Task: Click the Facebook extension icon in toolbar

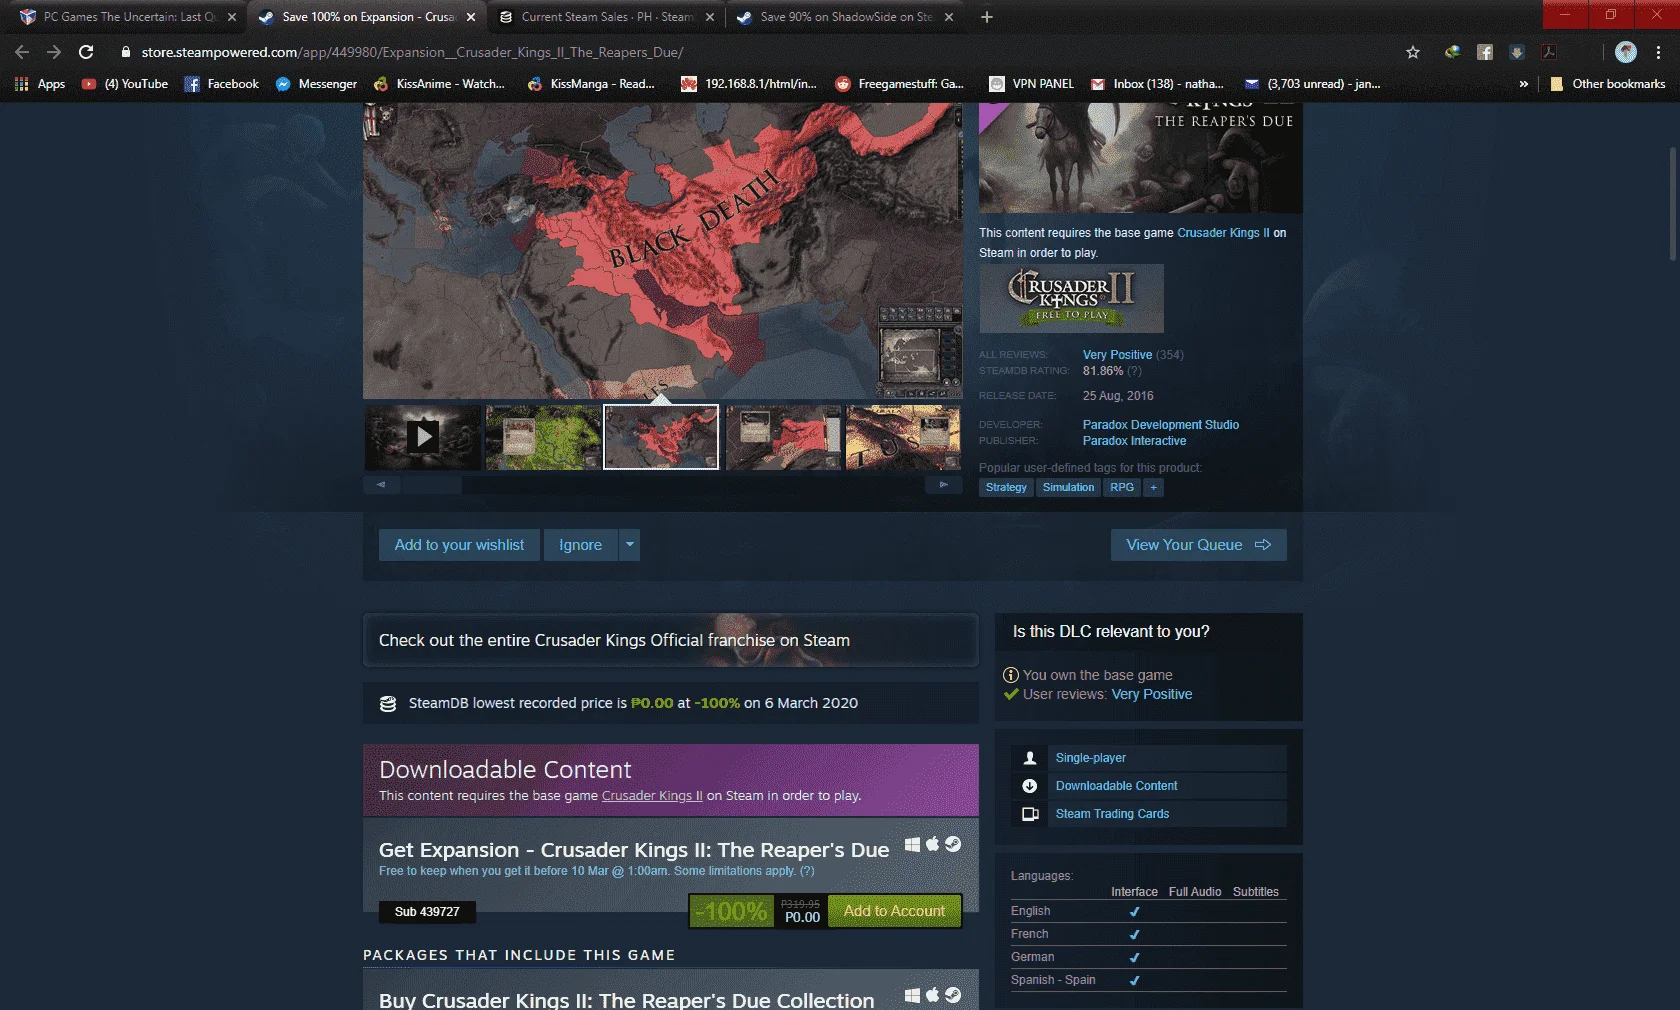Action: tap(1485, 52)
